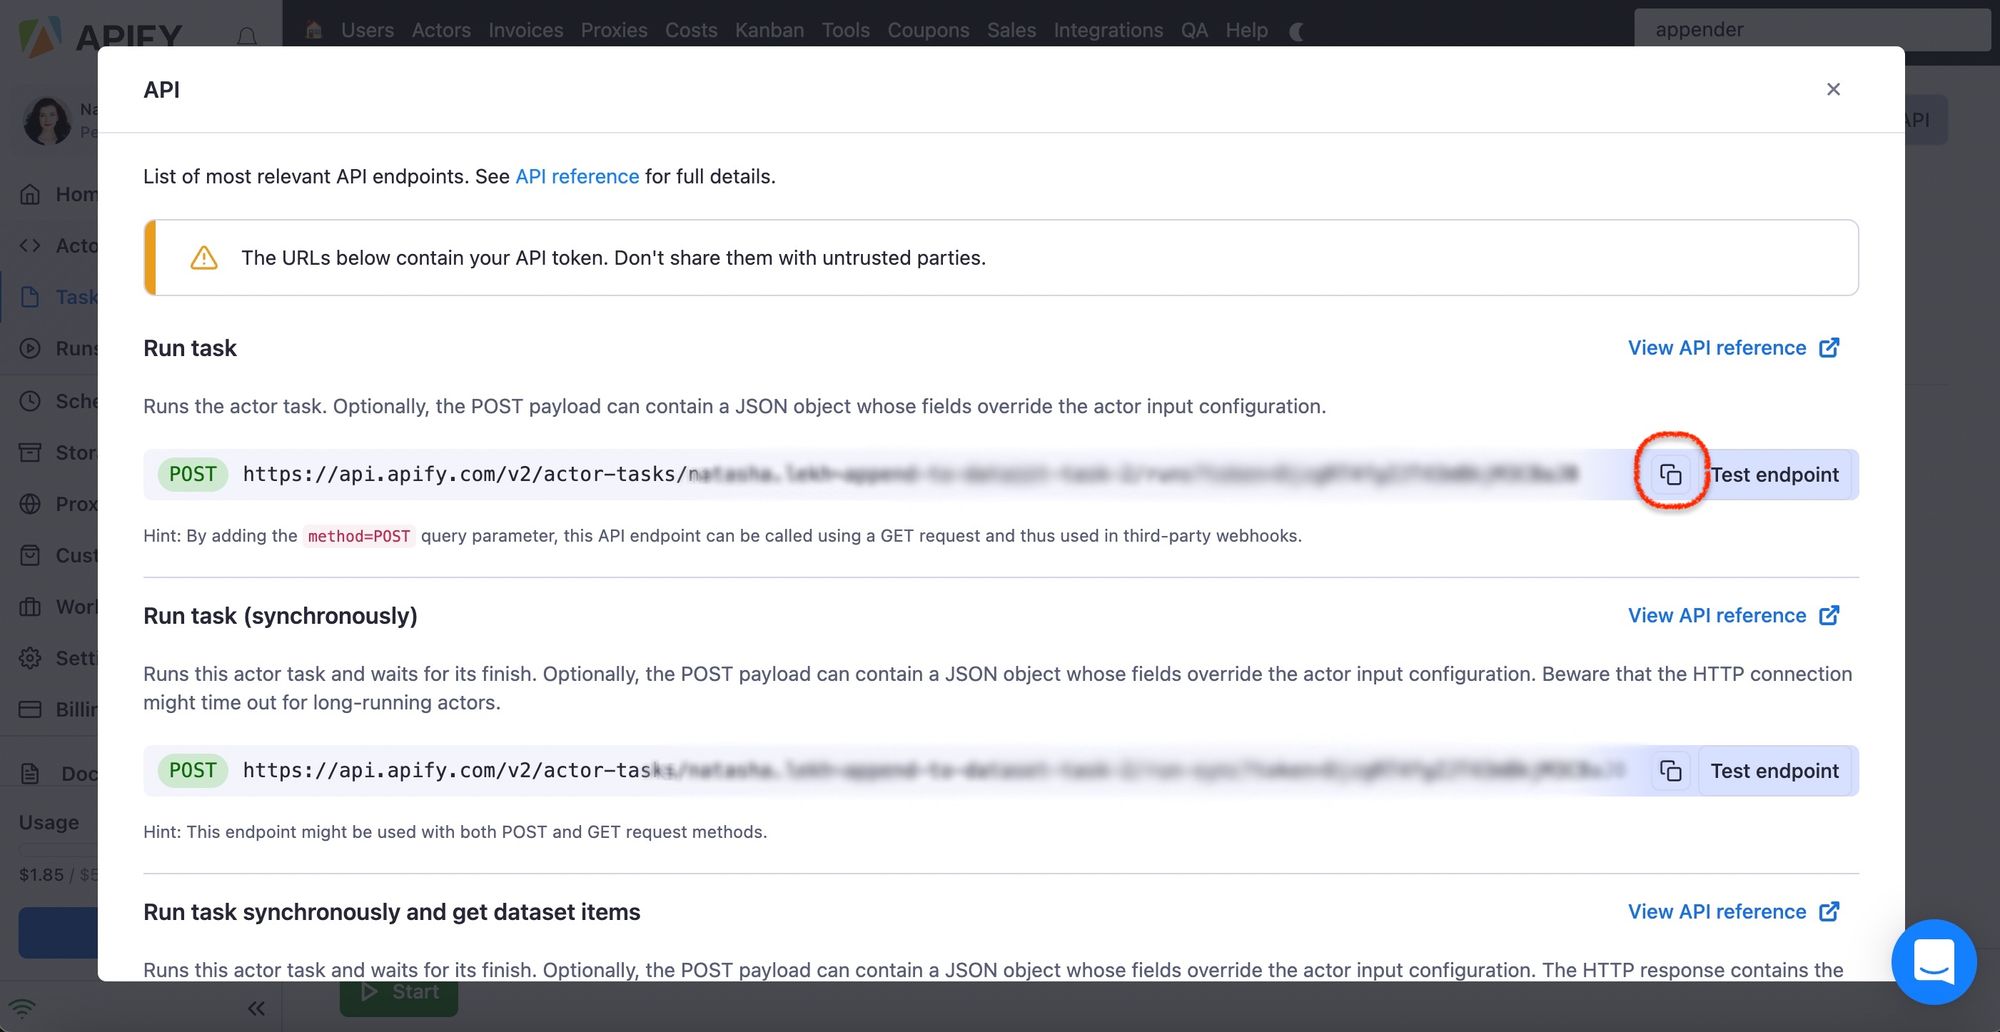Screen dimensions: 2000x1032
Task: Open Billing via sidebar card icon
Action: (31, 709)
